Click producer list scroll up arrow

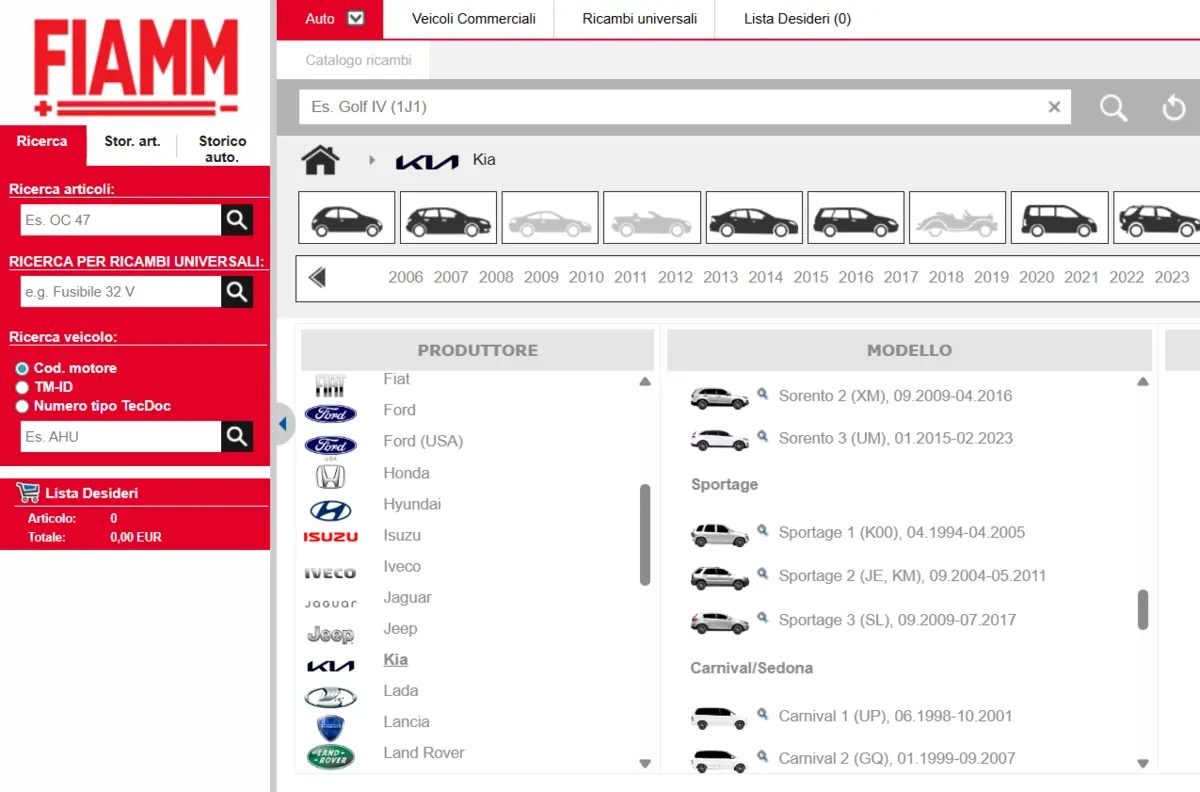[645, 382]
